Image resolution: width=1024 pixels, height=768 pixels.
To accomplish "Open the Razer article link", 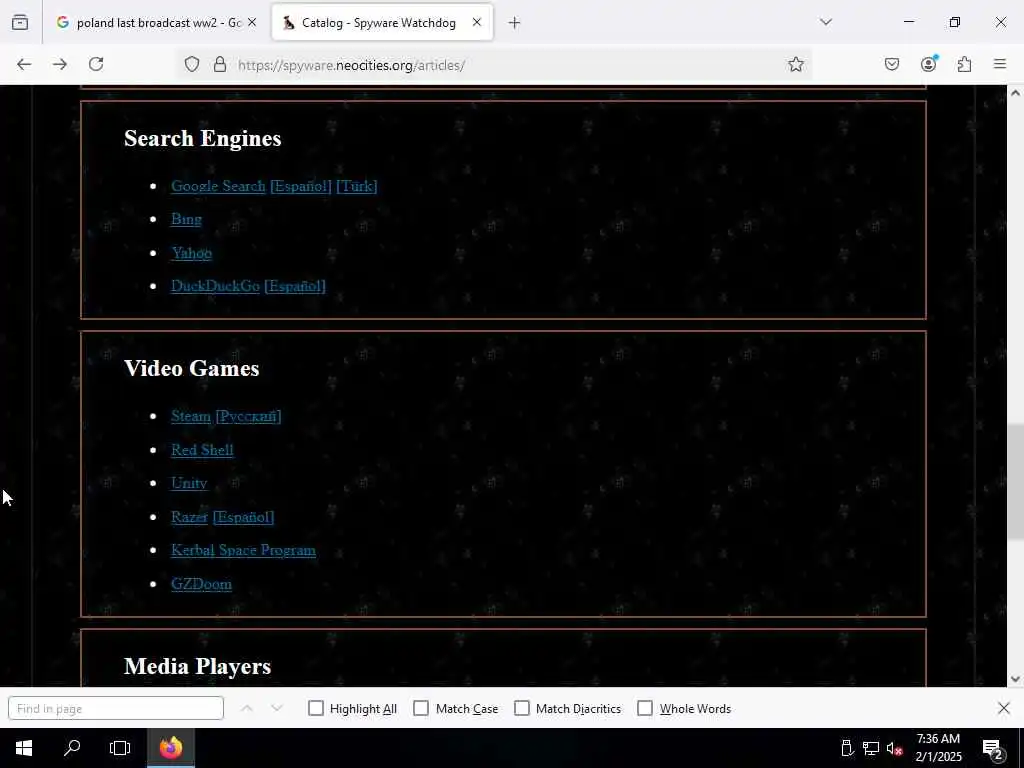I will coord(189,517).
